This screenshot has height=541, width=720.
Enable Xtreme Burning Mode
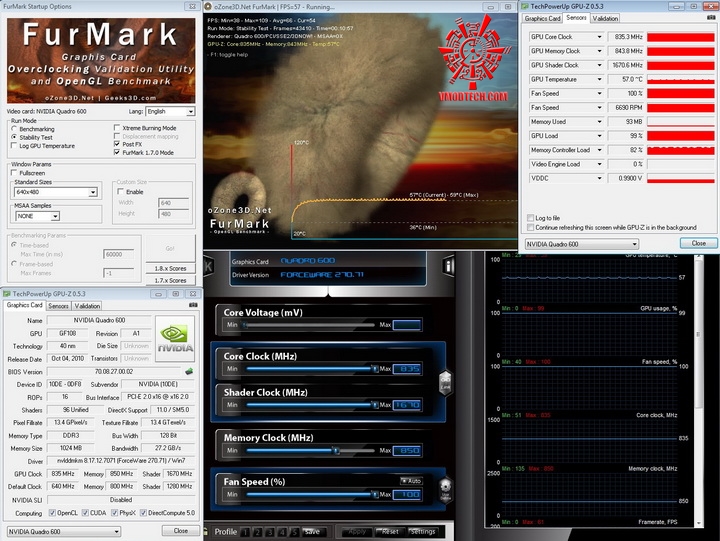tap(117, 128)
